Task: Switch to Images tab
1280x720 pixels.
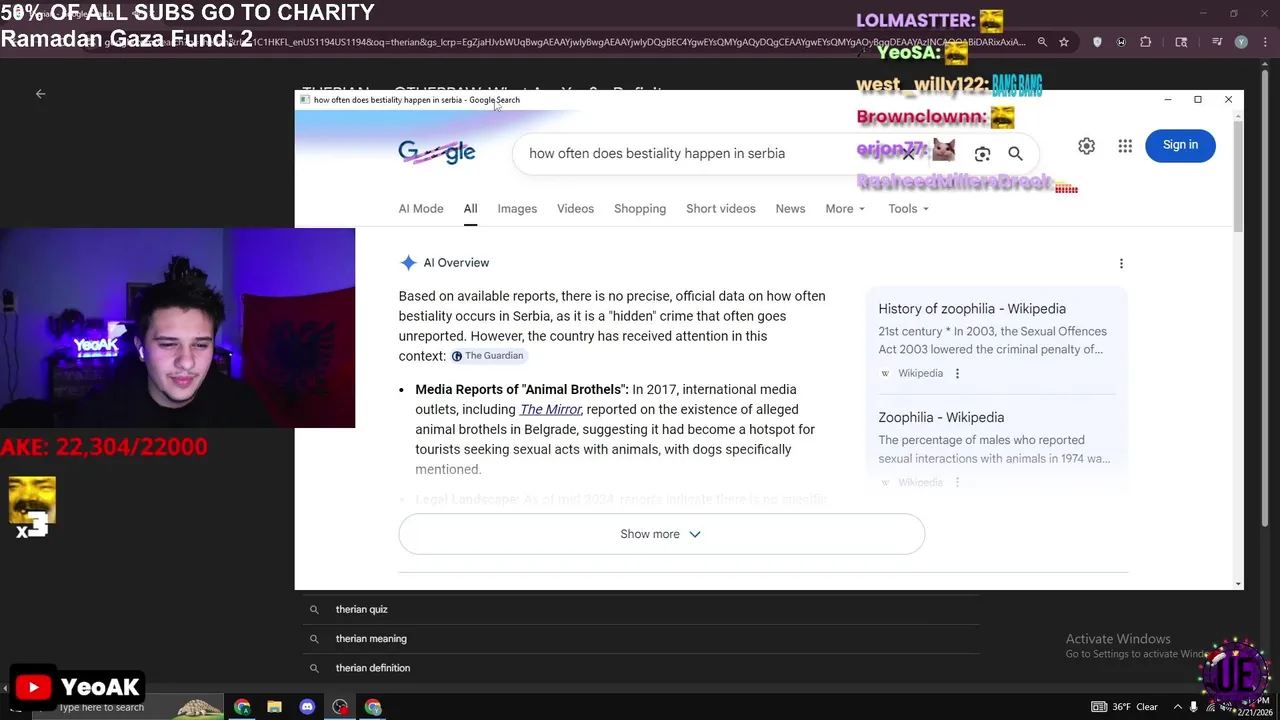Action: point(517,209)
